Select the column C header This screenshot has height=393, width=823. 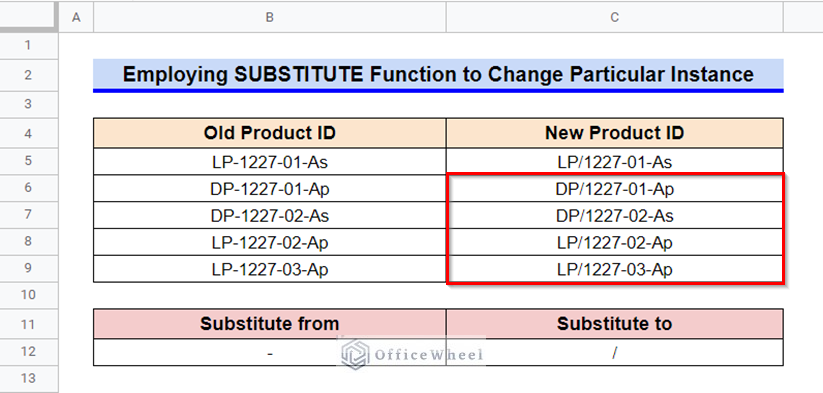tap(615, 17)
